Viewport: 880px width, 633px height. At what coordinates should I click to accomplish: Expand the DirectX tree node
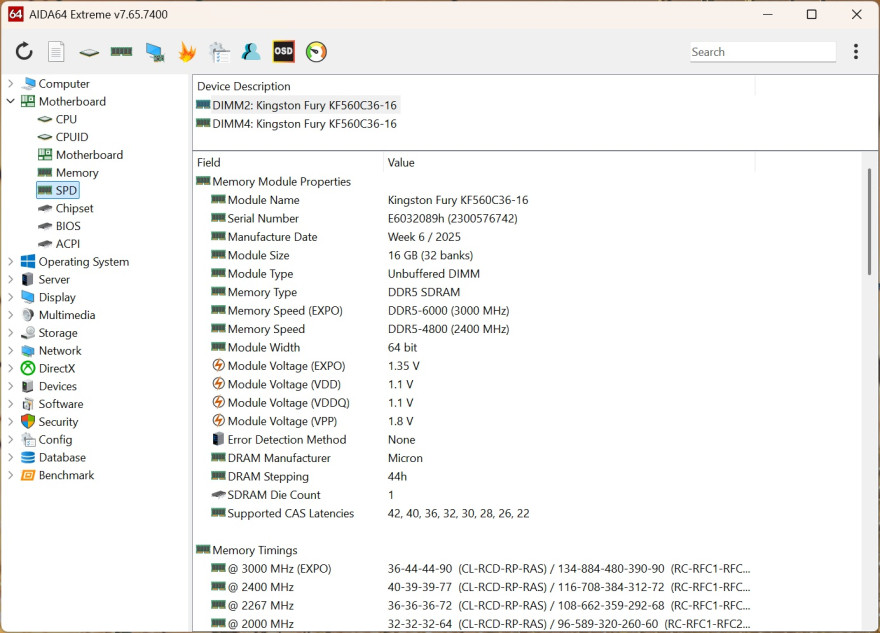tap(10, 369)
